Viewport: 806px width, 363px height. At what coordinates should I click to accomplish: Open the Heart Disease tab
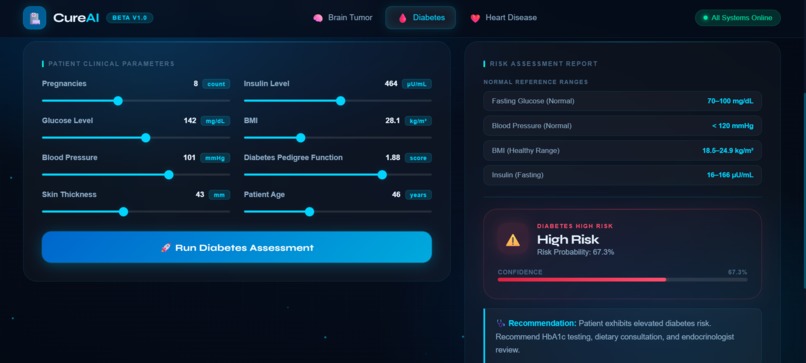pyautogui.click(x=503, y=18)
